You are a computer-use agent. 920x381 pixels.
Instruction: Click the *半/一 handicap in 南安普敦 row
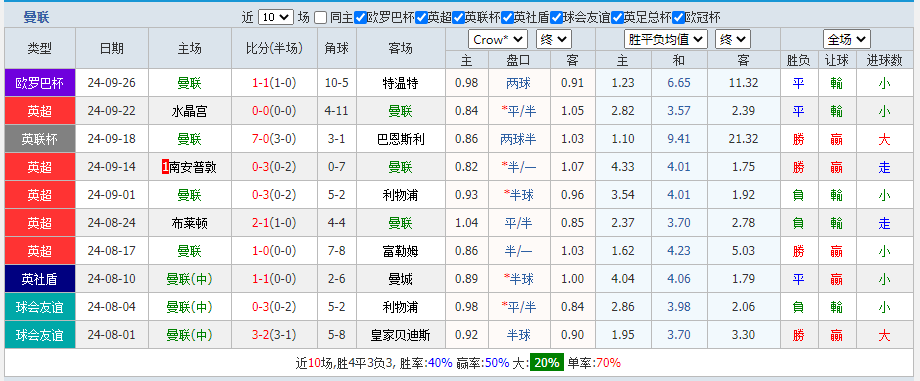(518, 167)
